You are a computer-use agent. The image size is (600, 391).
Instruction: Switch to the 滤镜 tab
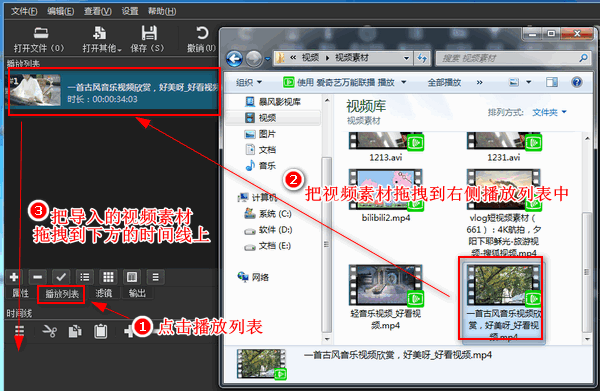click(x=103, y=293)
